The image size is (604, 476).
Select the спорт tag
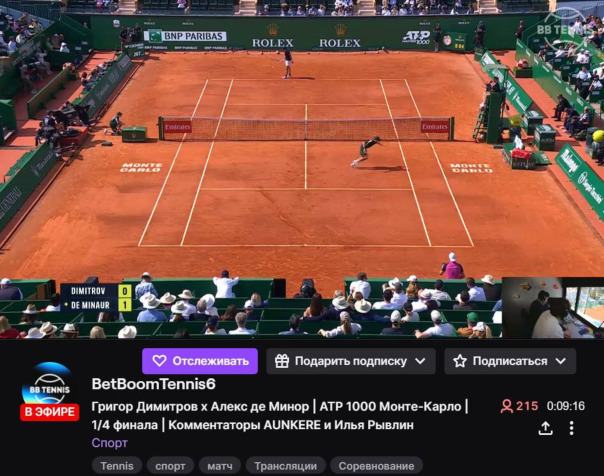(x=170, y=466)
